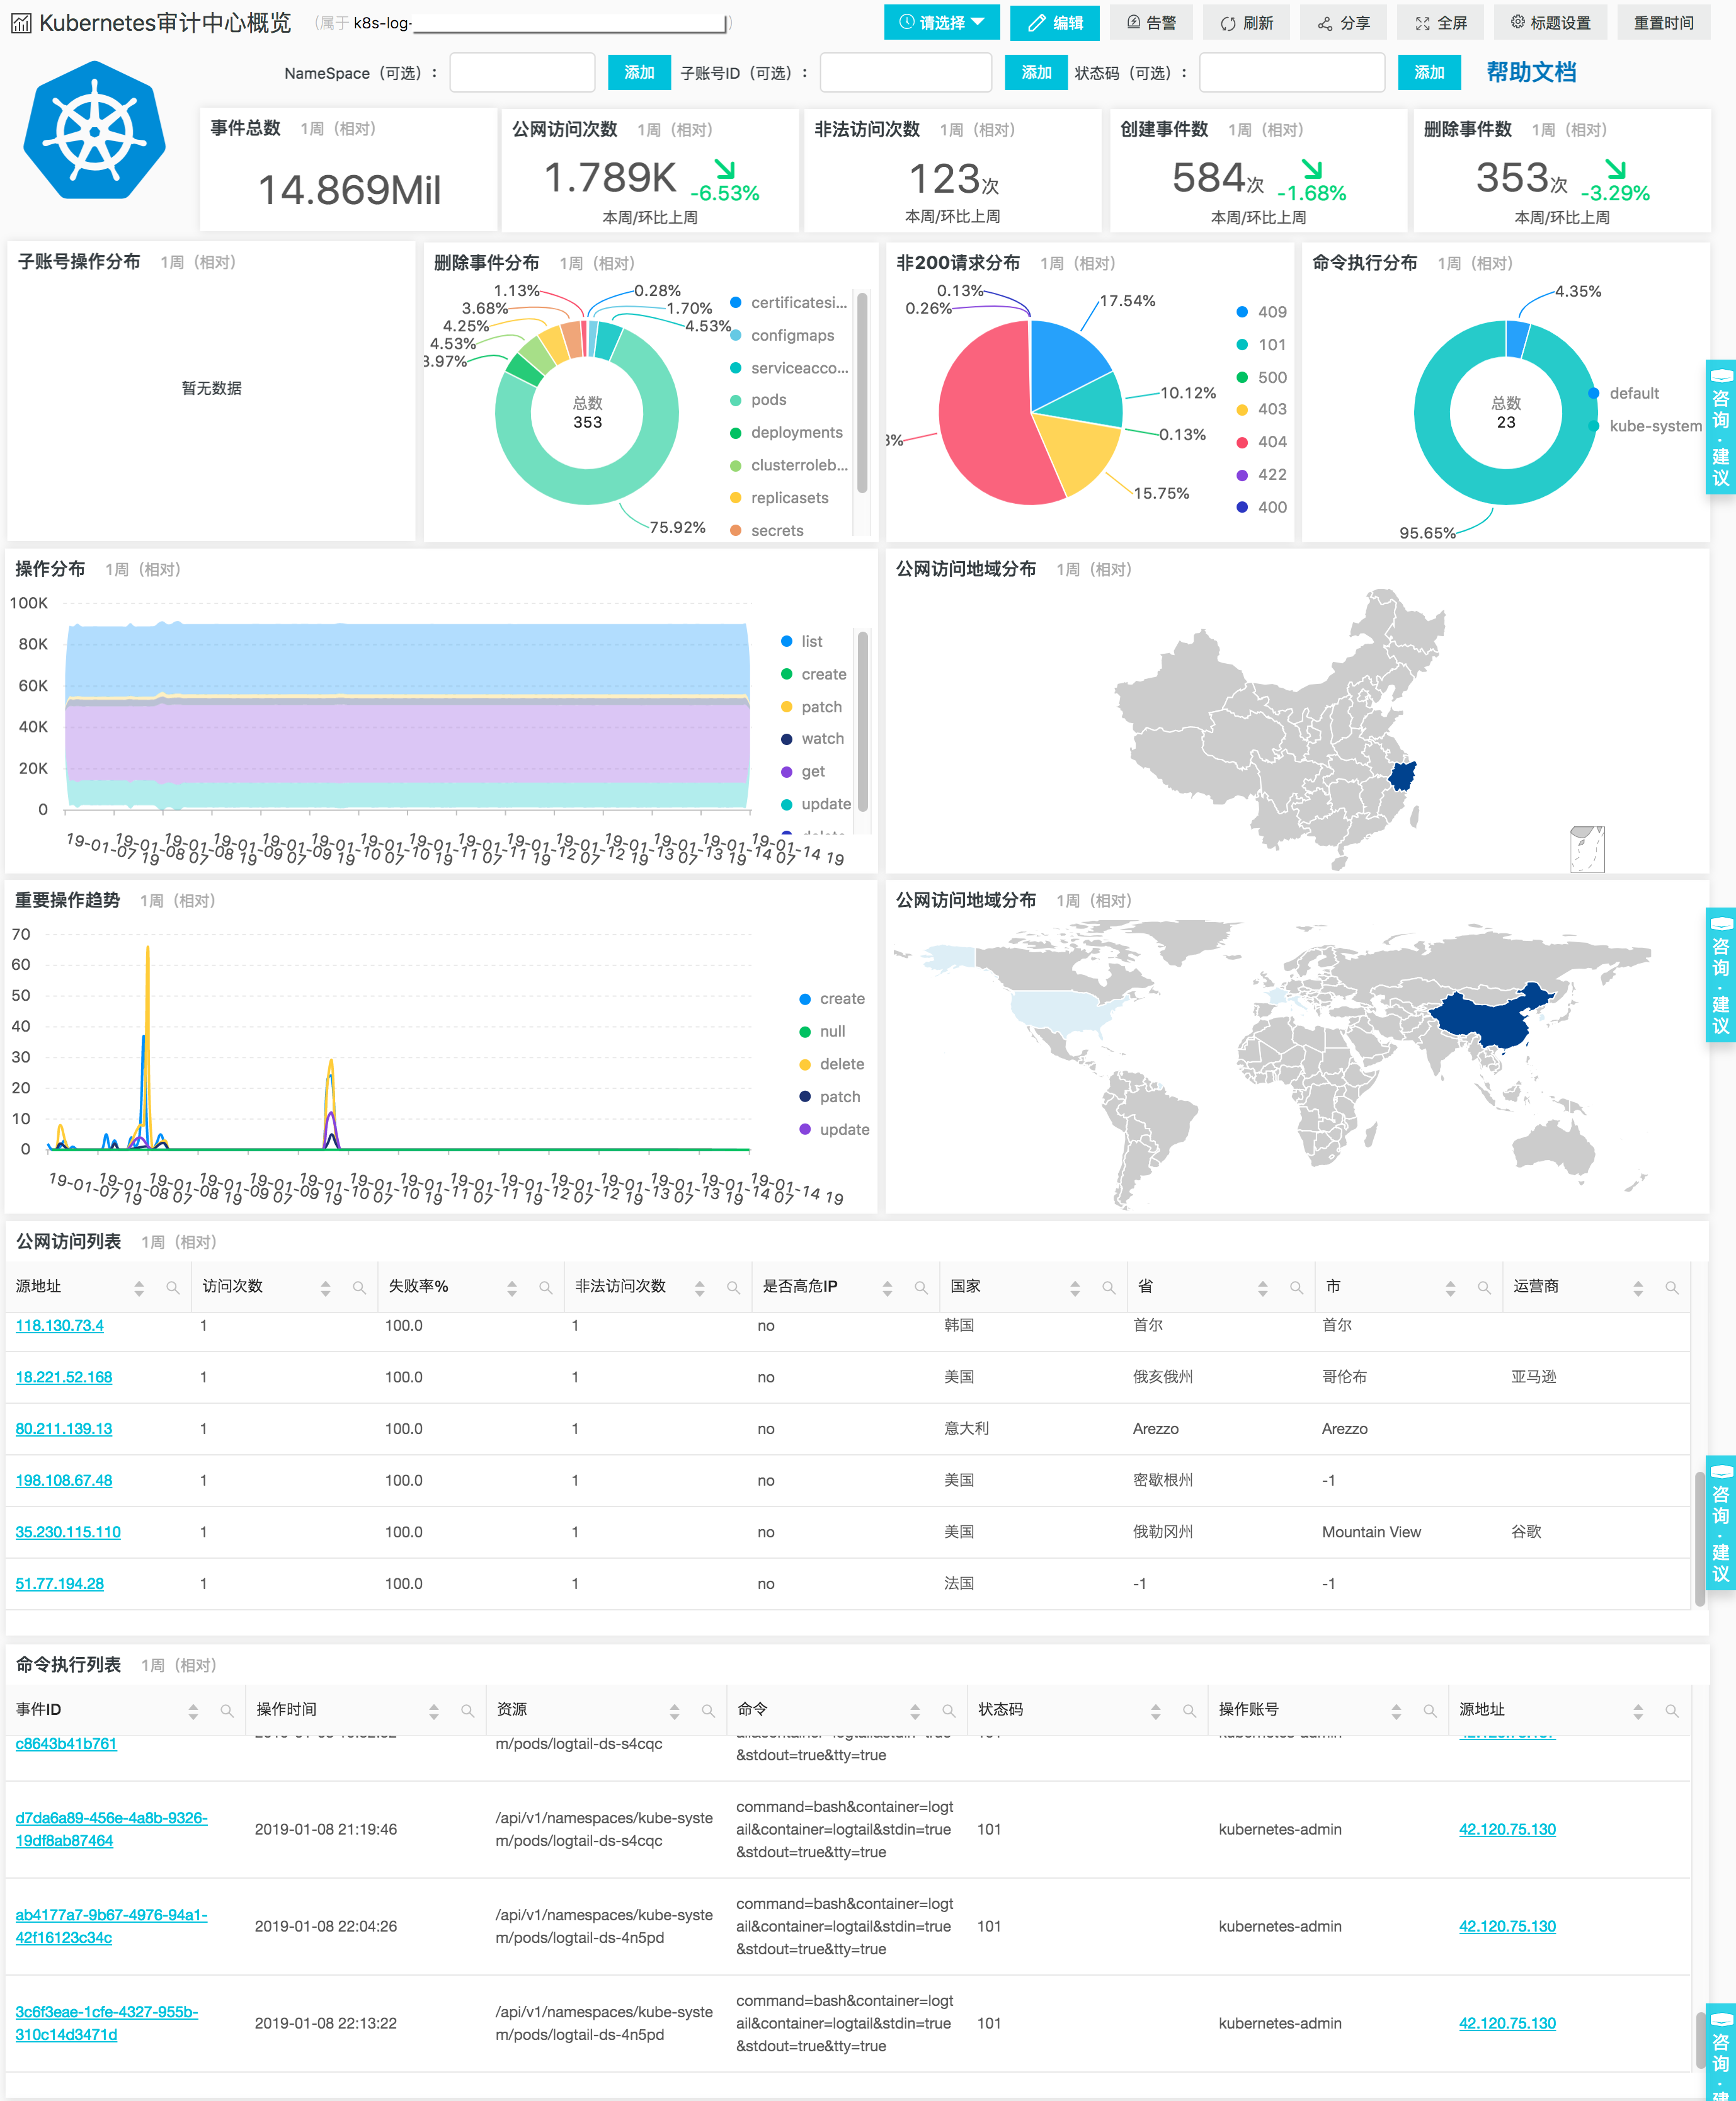
Task: Click the NameSpace input field
Action: tap(522, 72)
